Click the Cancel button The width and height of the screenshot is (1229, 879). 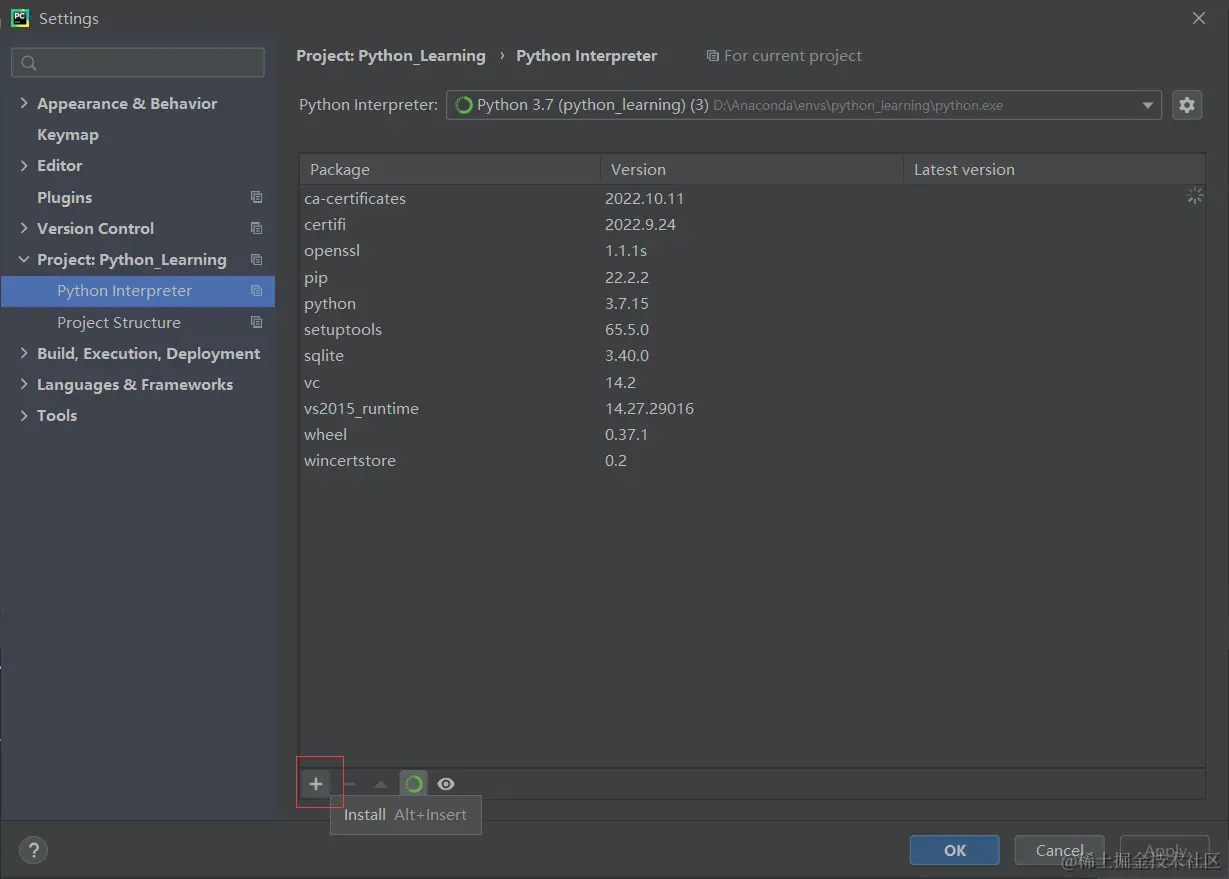tap(1059, 850)
